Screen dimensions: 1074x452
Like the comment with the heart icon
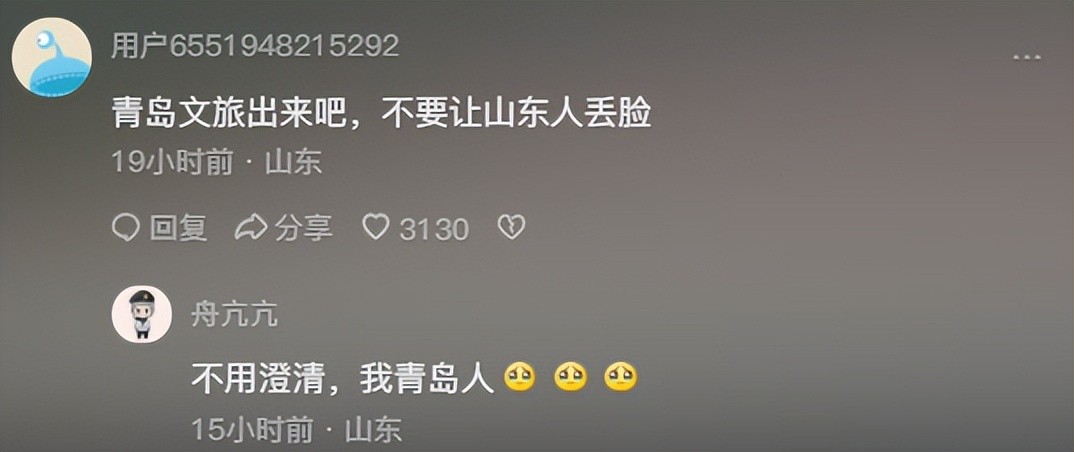point(375,227)
